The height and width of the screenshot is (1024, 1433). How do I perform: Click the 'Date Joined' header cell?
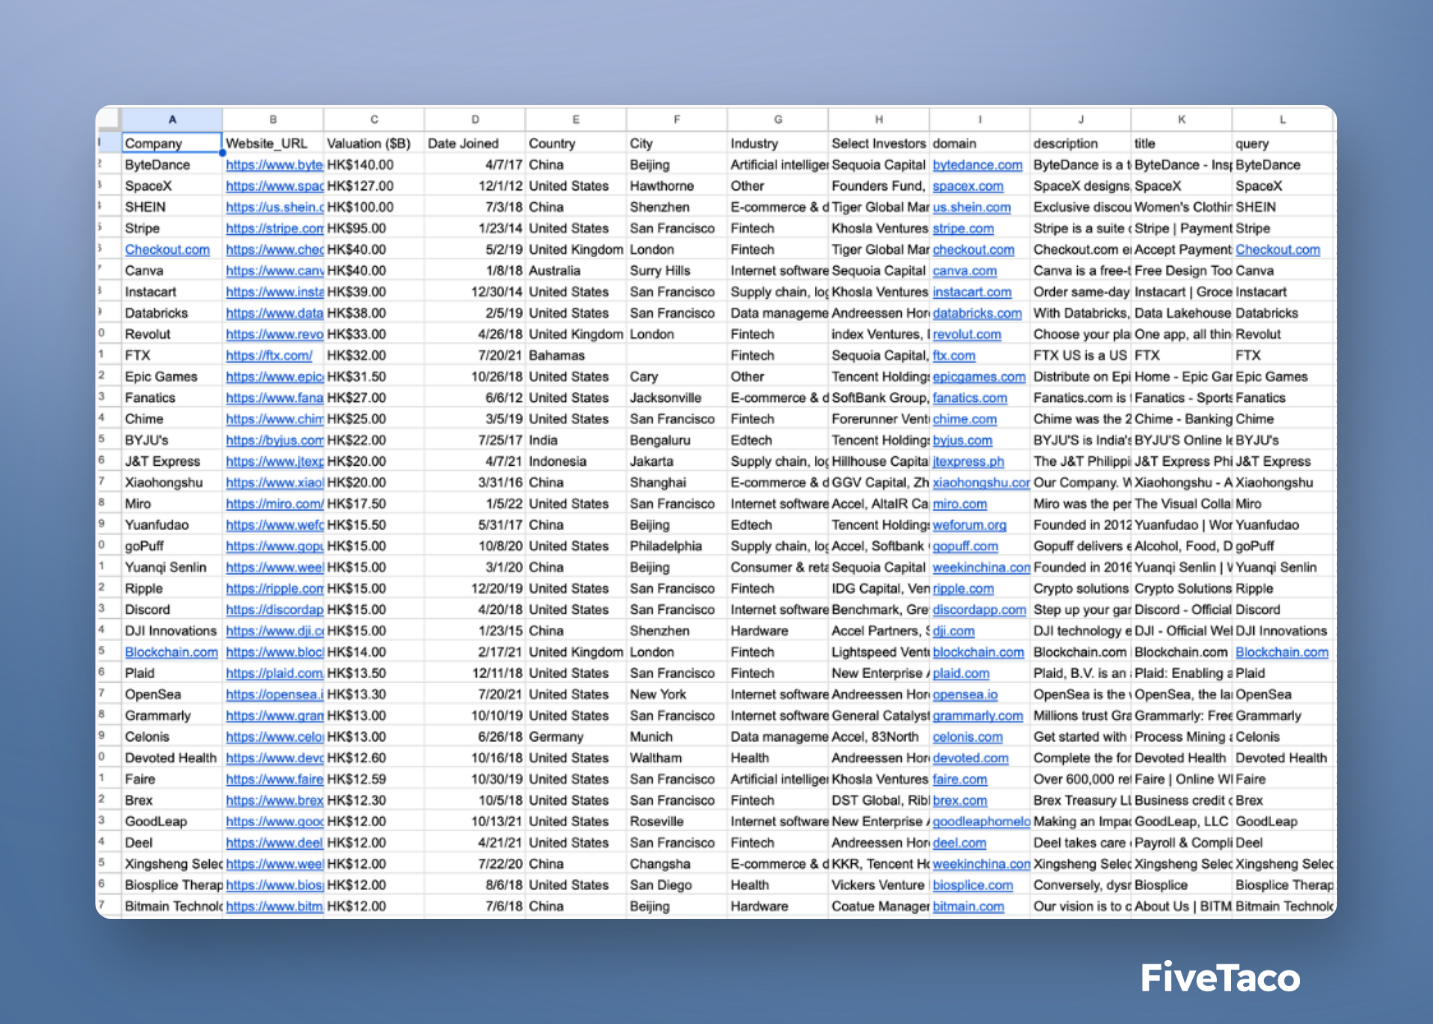pyautogui.click(x=475, y=144)
